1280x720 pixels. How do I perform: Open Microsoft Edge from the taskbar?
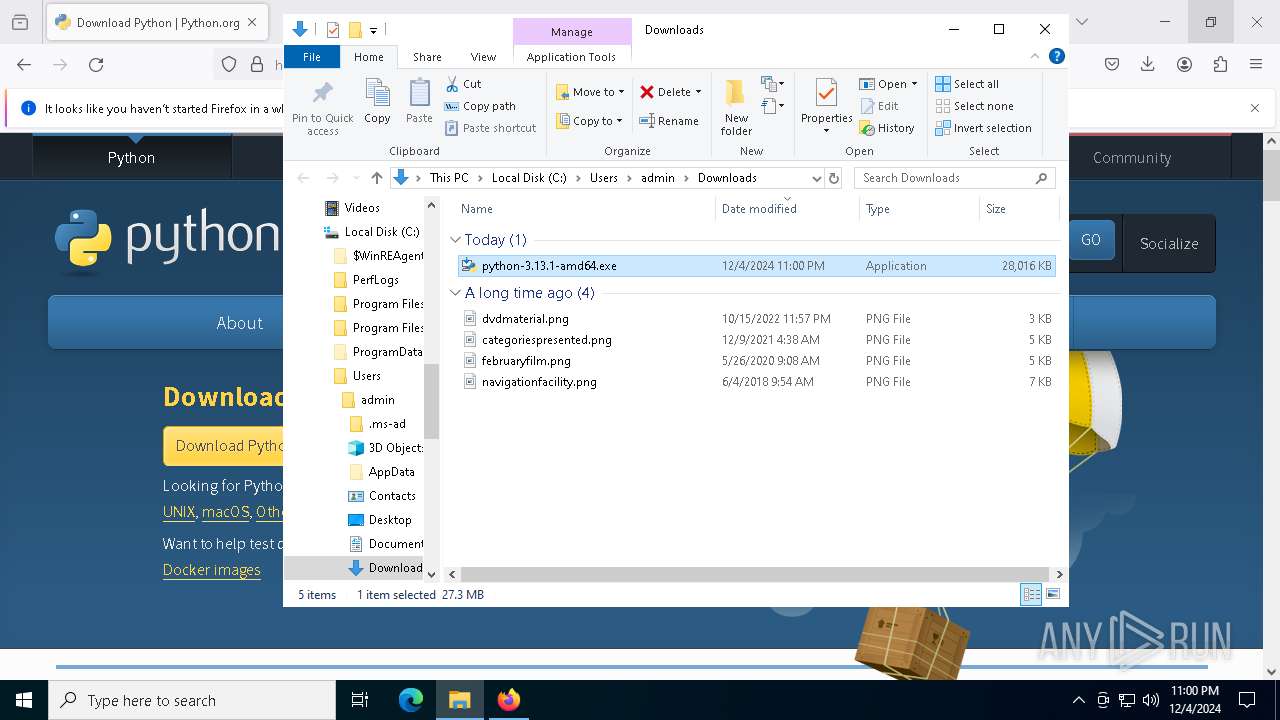click(x=411, y=700)
